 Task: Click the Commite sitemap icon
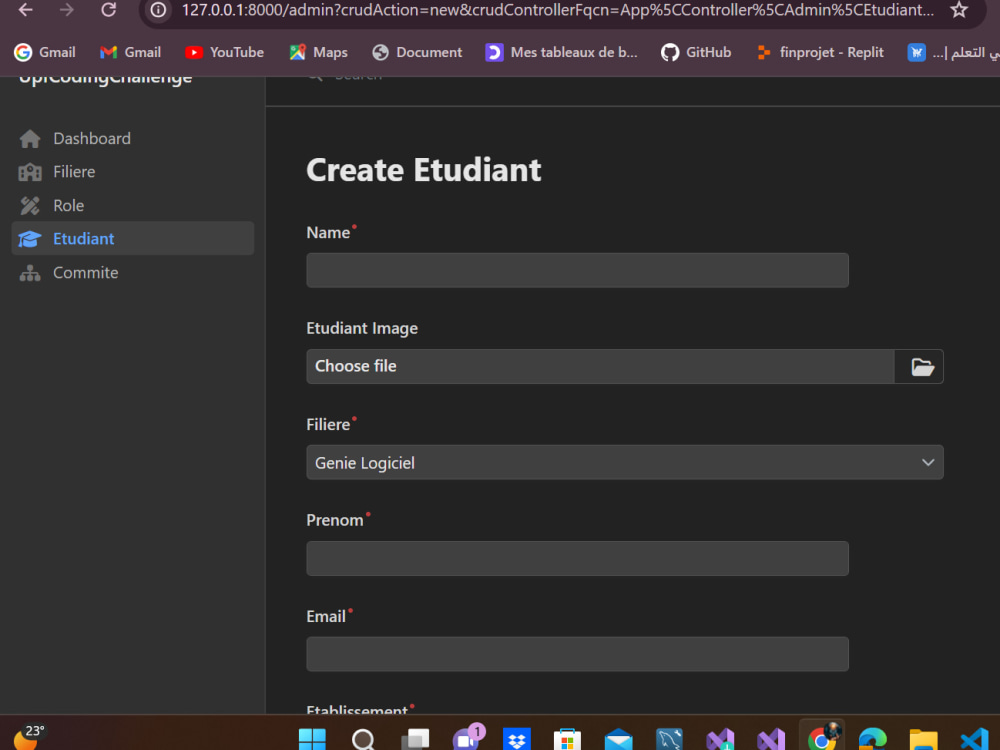tap(29, 273)
